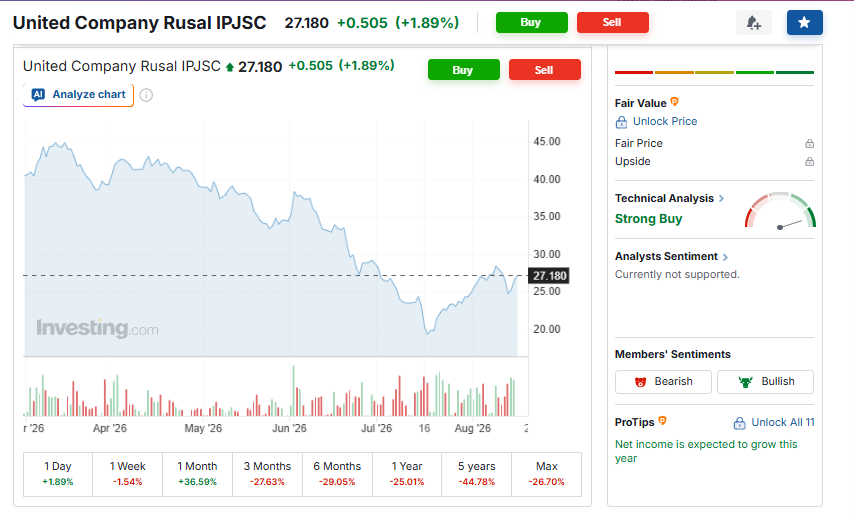Click the price alert bell icon
This screenshot has width=854, height=513.
[x=754, y=22]
